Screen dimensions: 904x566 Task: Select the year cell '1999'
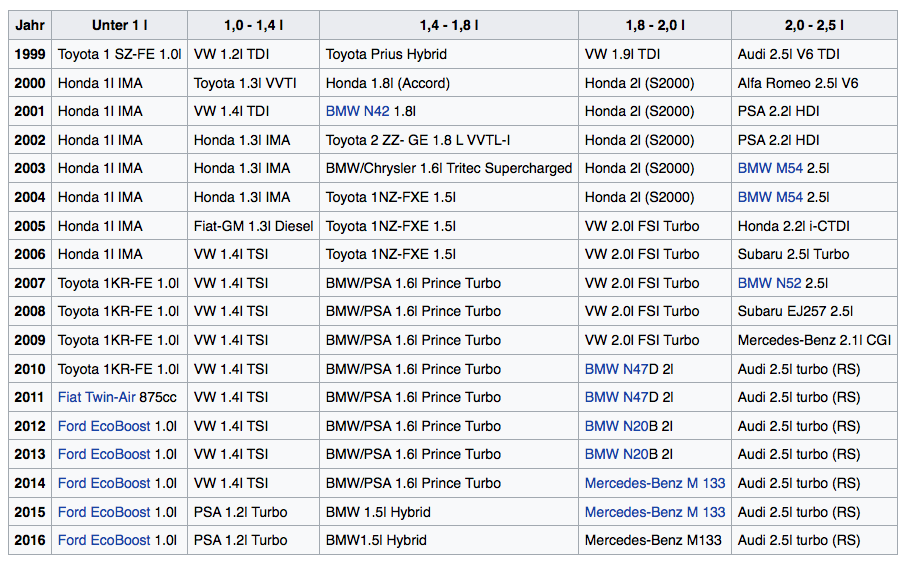pyautogui.click(x=30, y=54)
